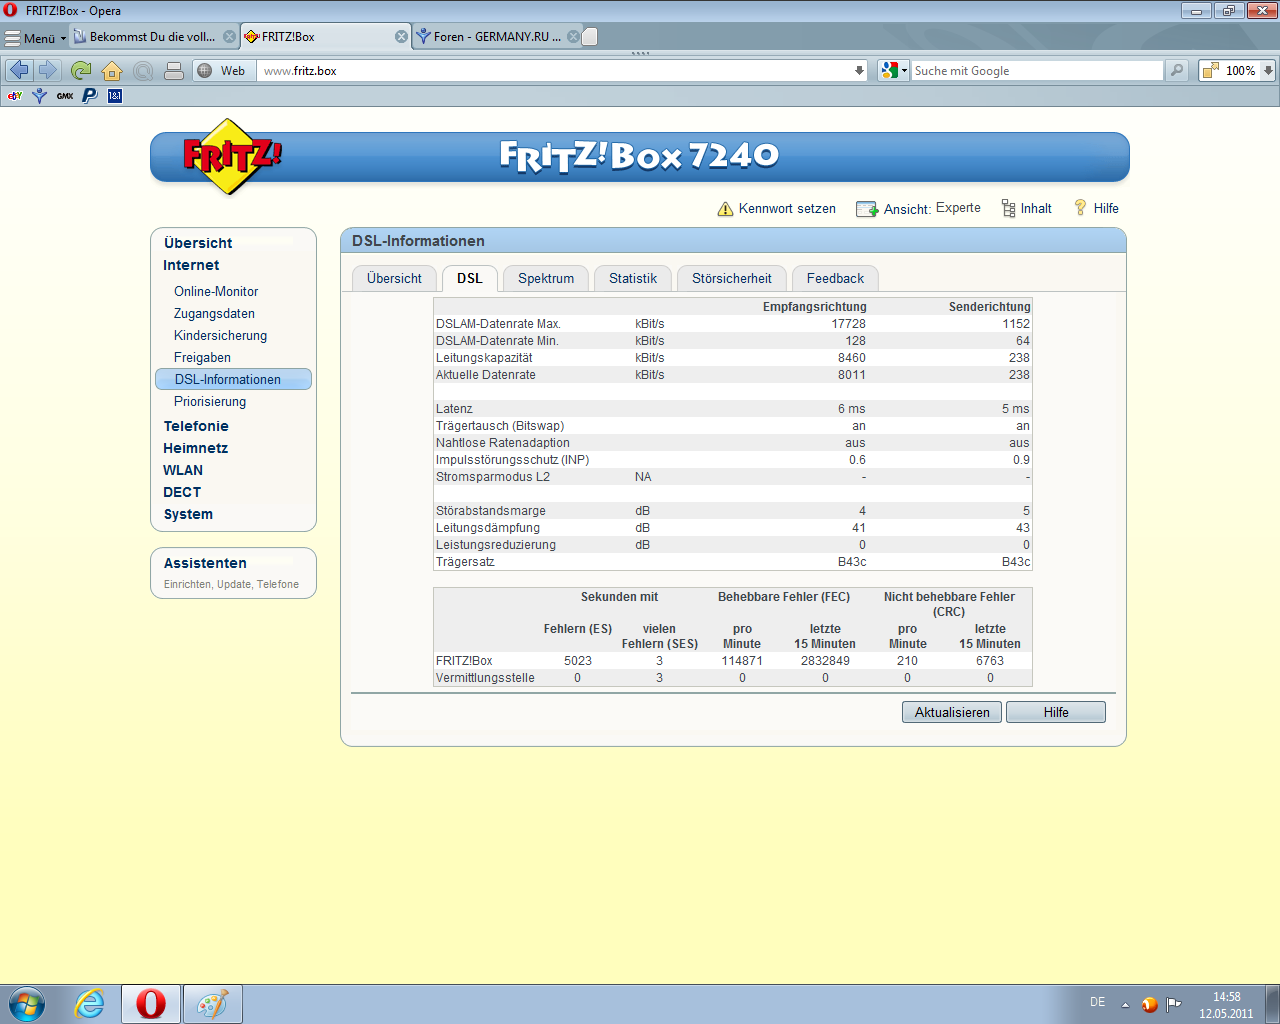The height and width of the screenshot is (1024, 1280).
Task: Open Assistenten panel link
Action: [205, 563]
